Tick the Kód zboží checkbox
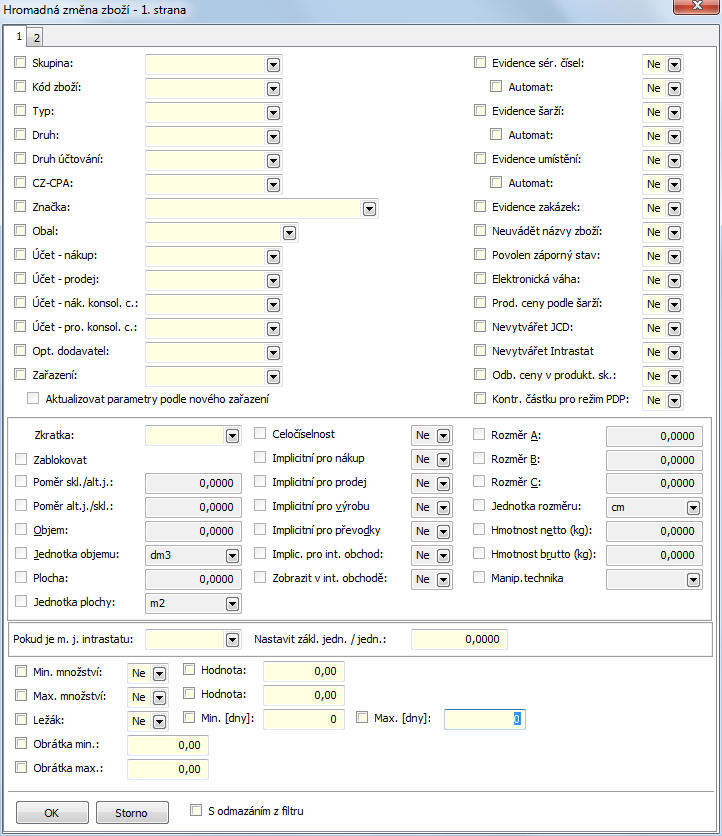The width and height of the screenshot is (722, 836). point(20,86)
